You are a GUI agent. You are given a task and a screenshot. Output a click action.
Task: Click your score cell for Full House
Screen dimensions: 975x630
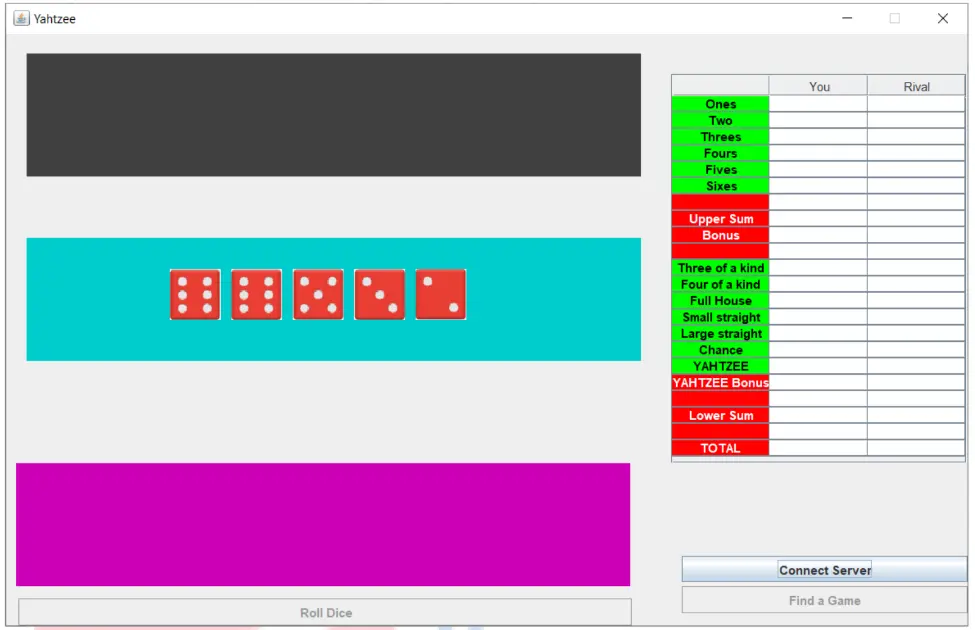coord(818,300)
